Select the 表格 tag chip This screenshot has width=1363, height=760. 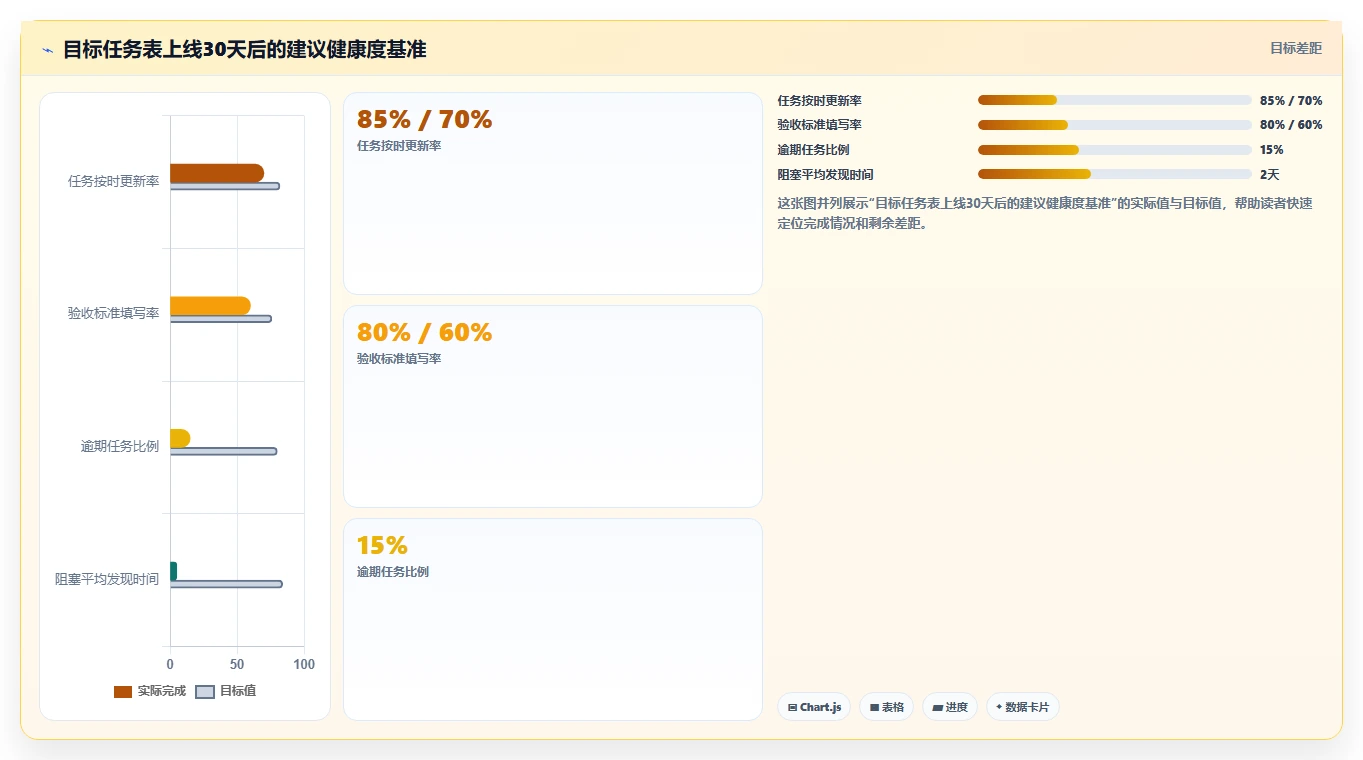point(886,707)
